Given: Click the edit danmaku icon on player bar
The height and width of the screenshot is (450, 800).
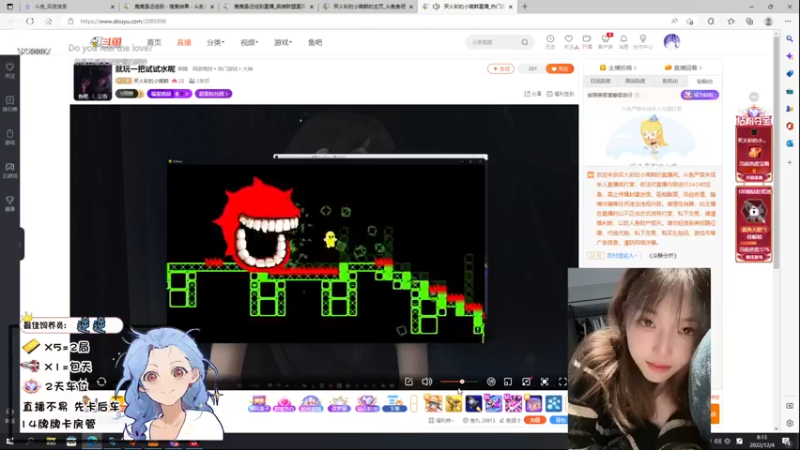Looking at the screenshot, I should coord(409,382).
